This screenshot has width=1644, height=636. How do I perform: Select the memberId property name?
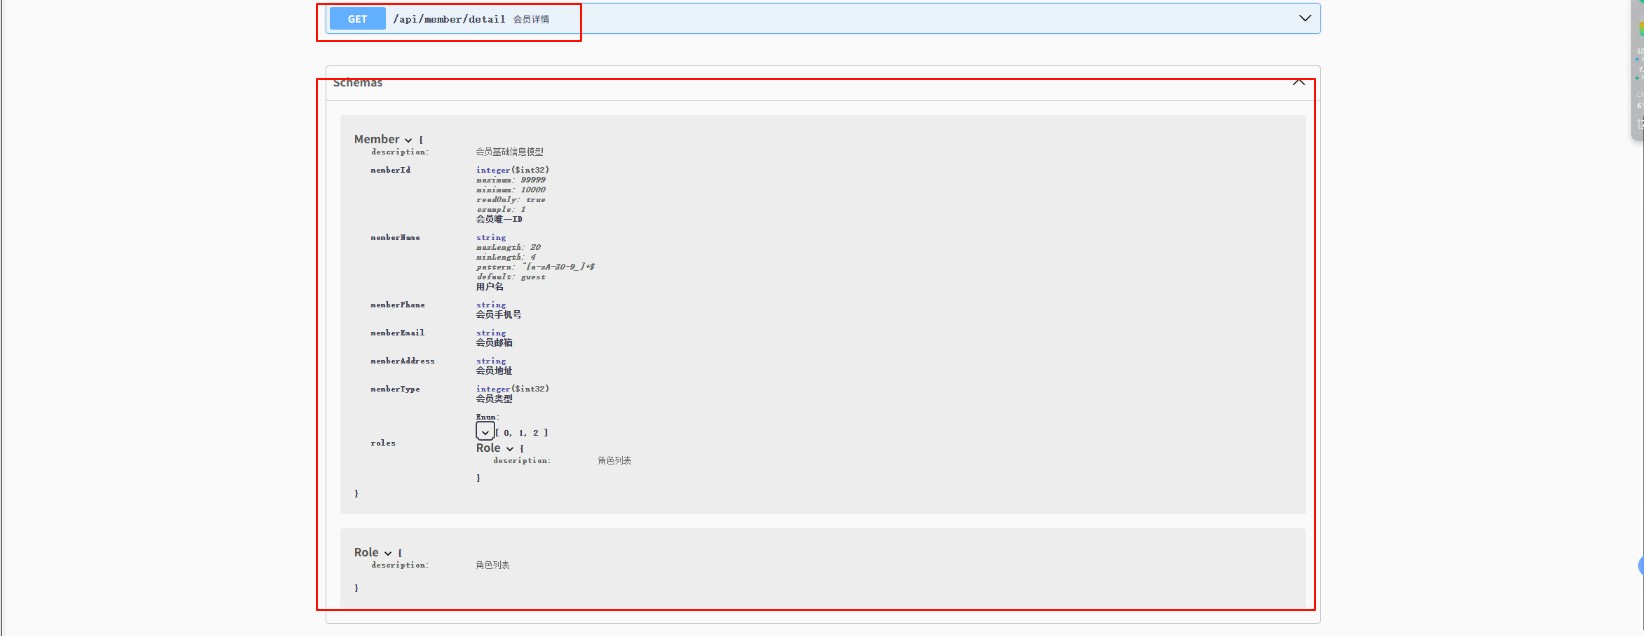390,170
